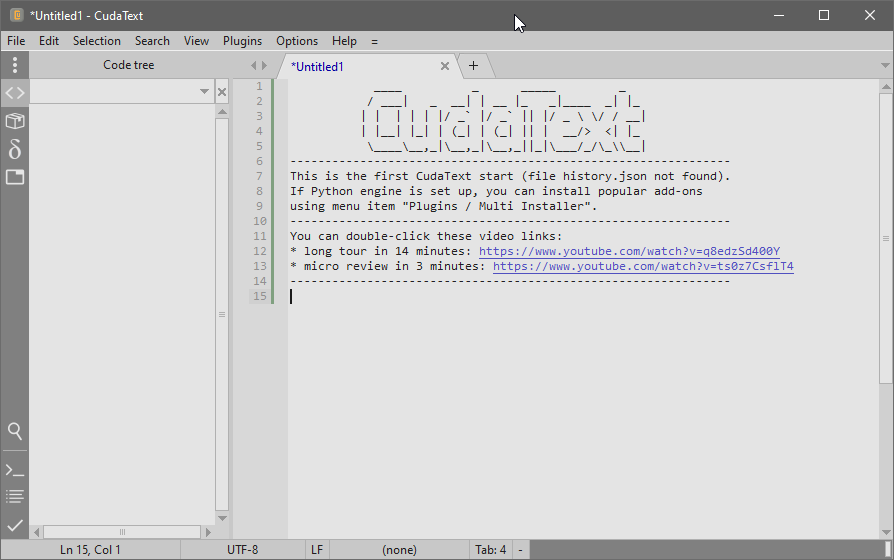Open the Edit menu
Viewport: 894px width, 560px height.
point(49,41)
